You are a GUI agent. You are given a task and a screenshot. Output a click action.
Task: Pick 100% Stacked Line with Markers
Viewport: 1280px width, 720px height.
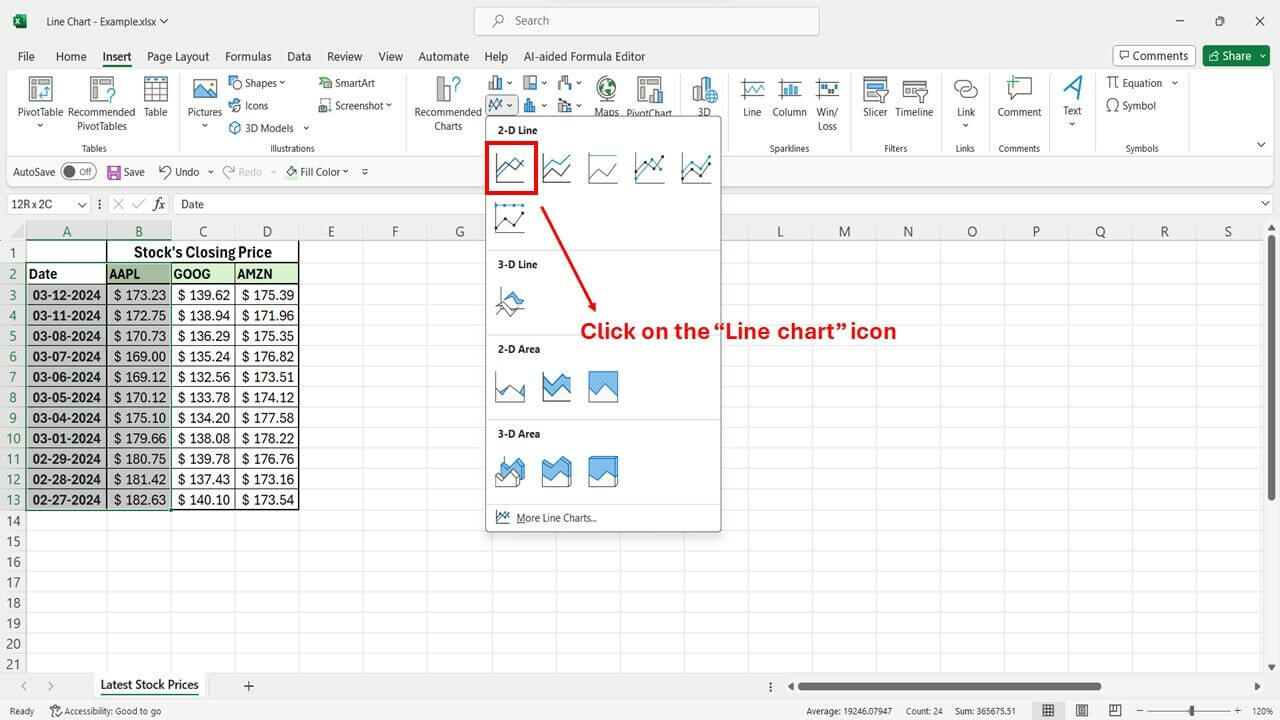510,217
